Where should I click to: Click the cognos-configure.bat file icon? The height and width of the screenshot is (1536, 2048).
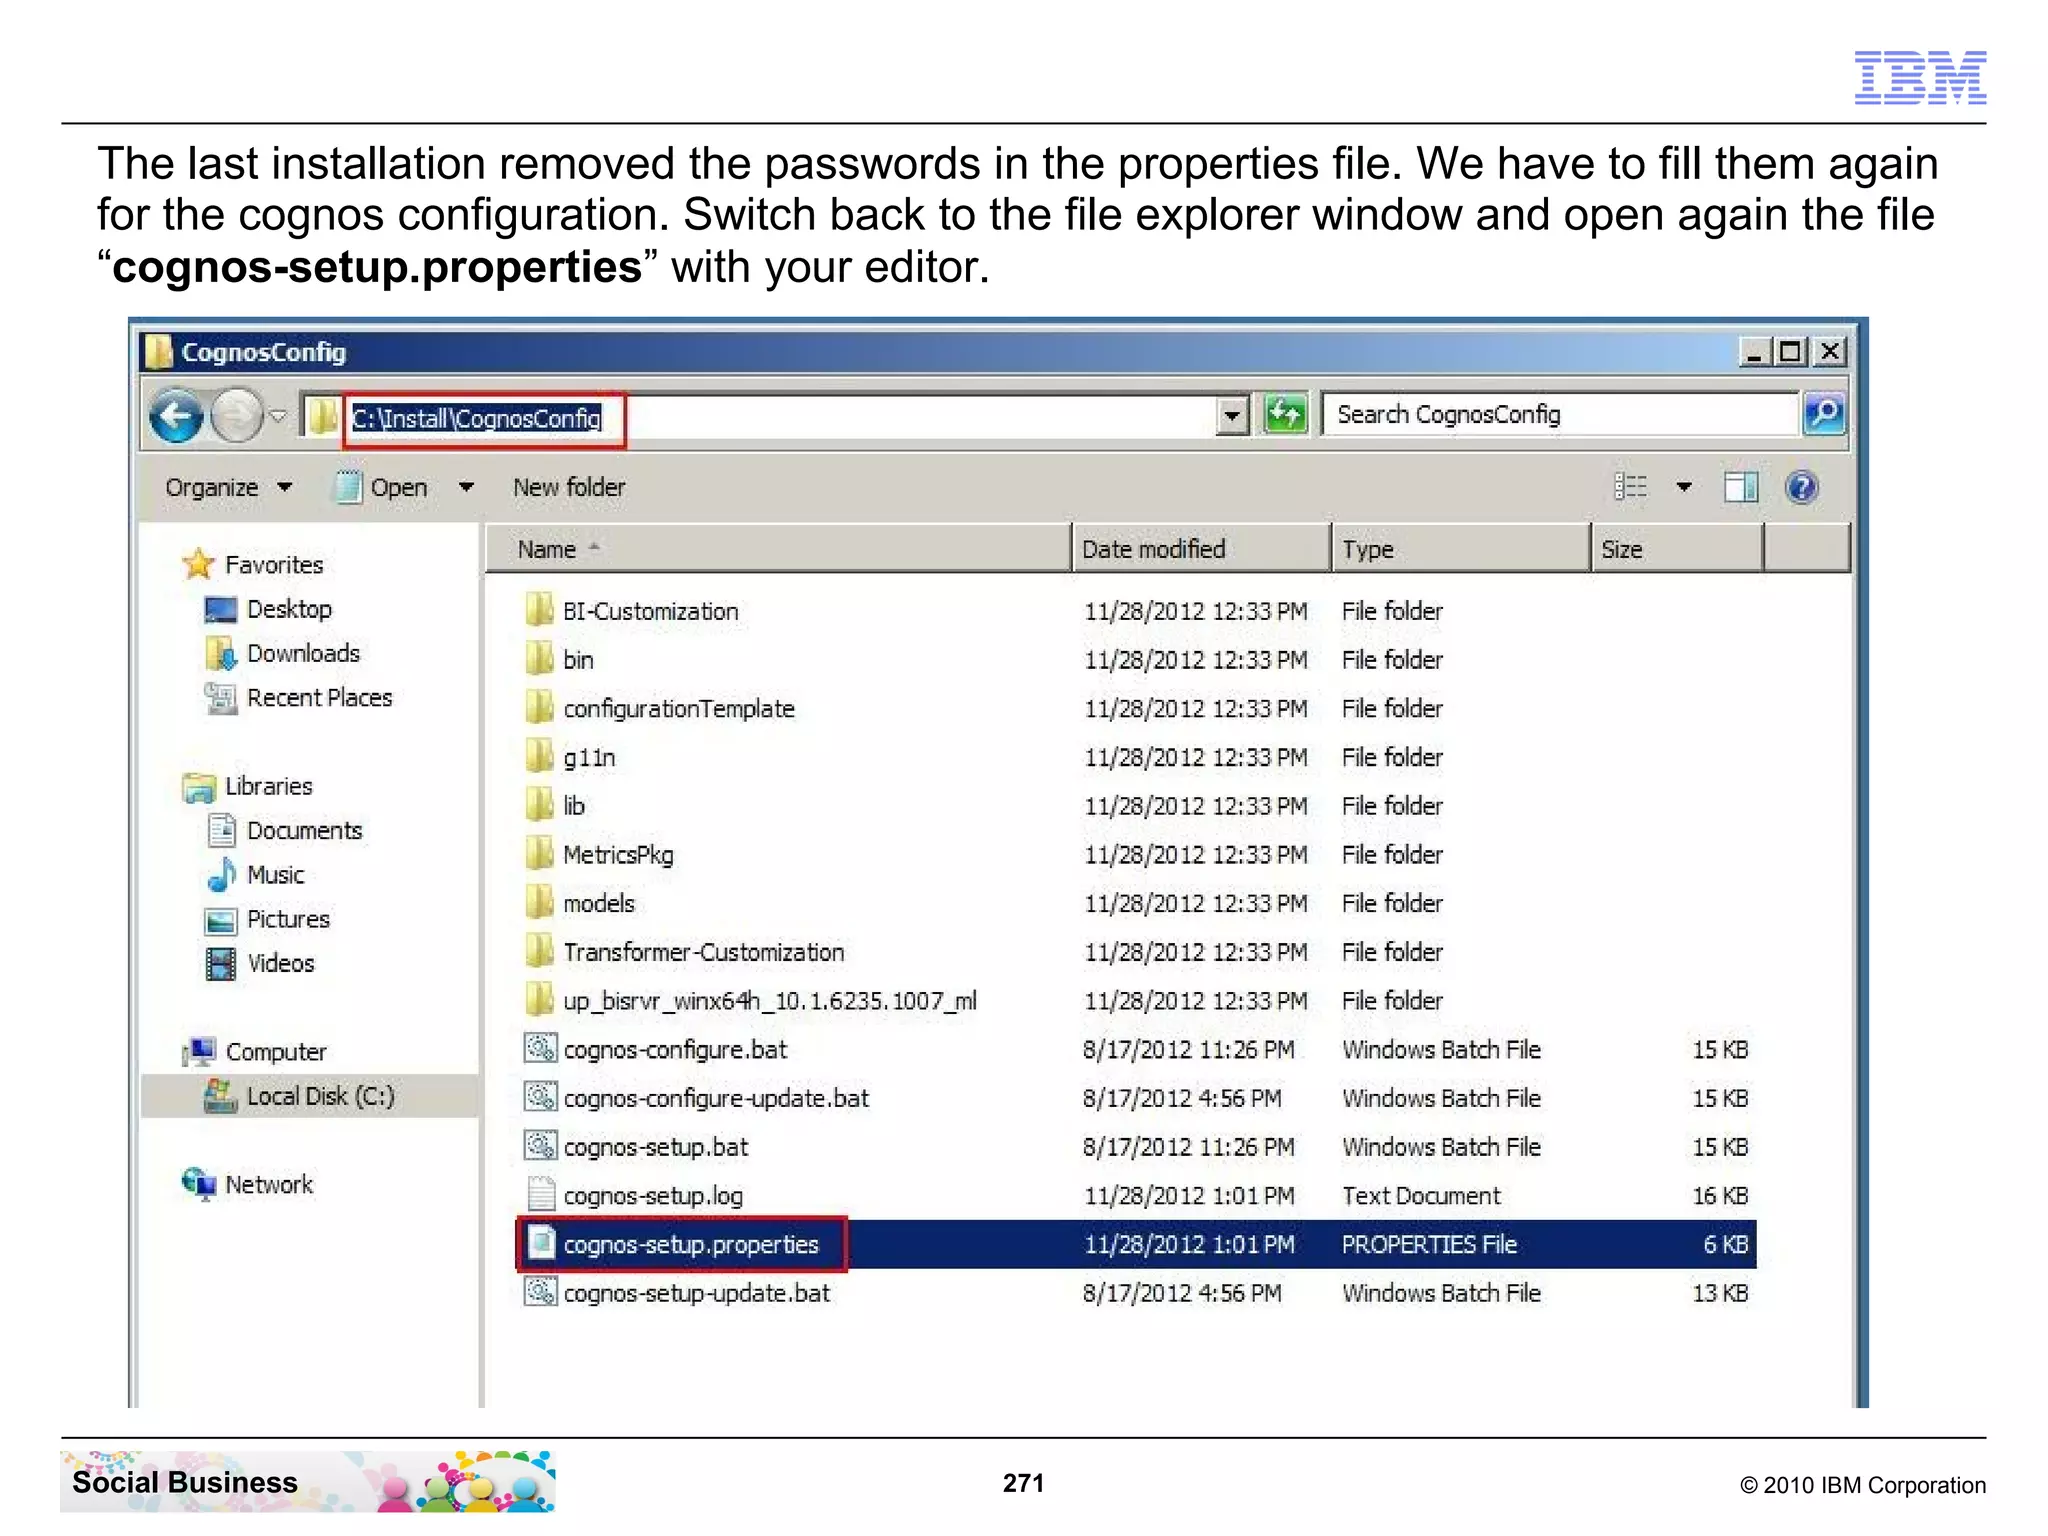pyautogui.click(x=540, y=1048)
